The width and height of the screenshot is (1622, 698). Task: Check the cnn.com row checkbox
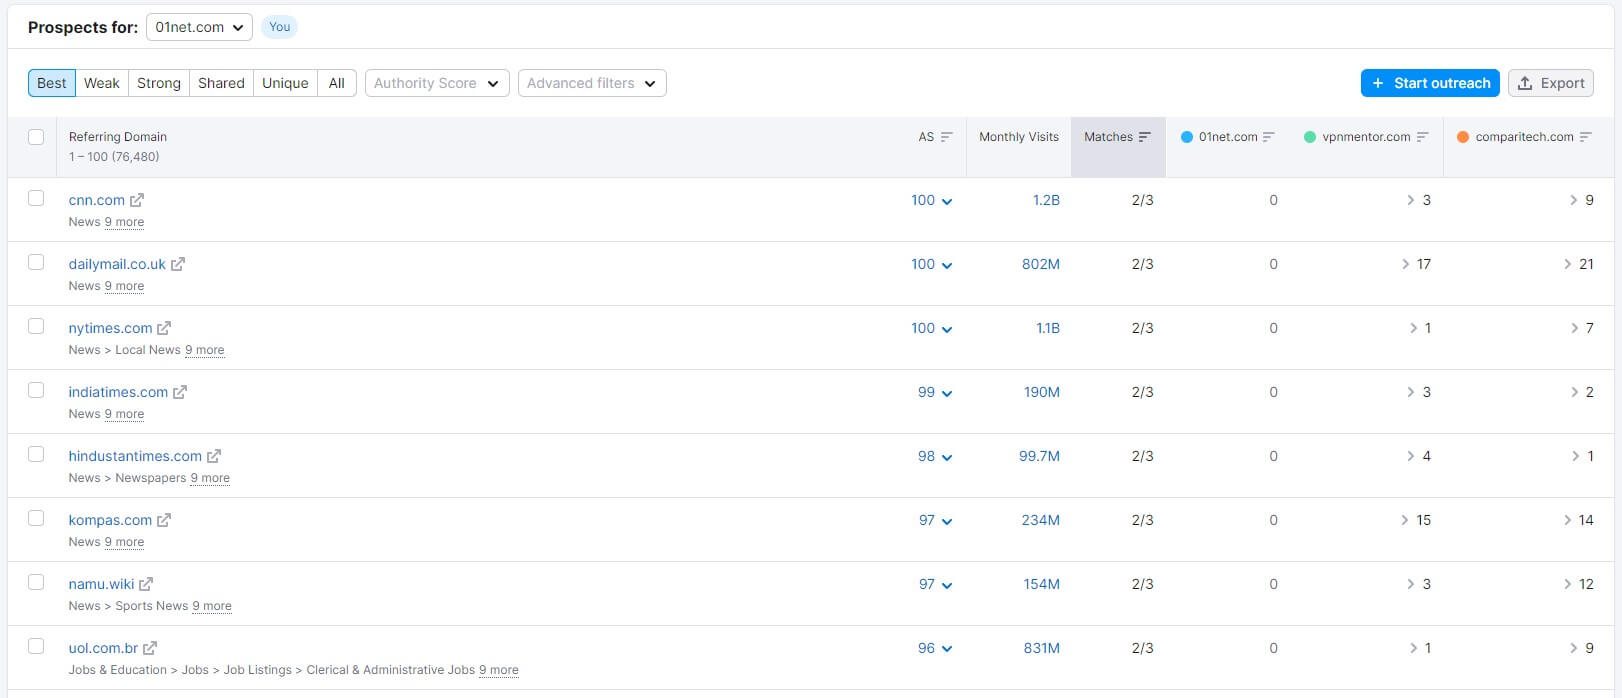[36, 198]
